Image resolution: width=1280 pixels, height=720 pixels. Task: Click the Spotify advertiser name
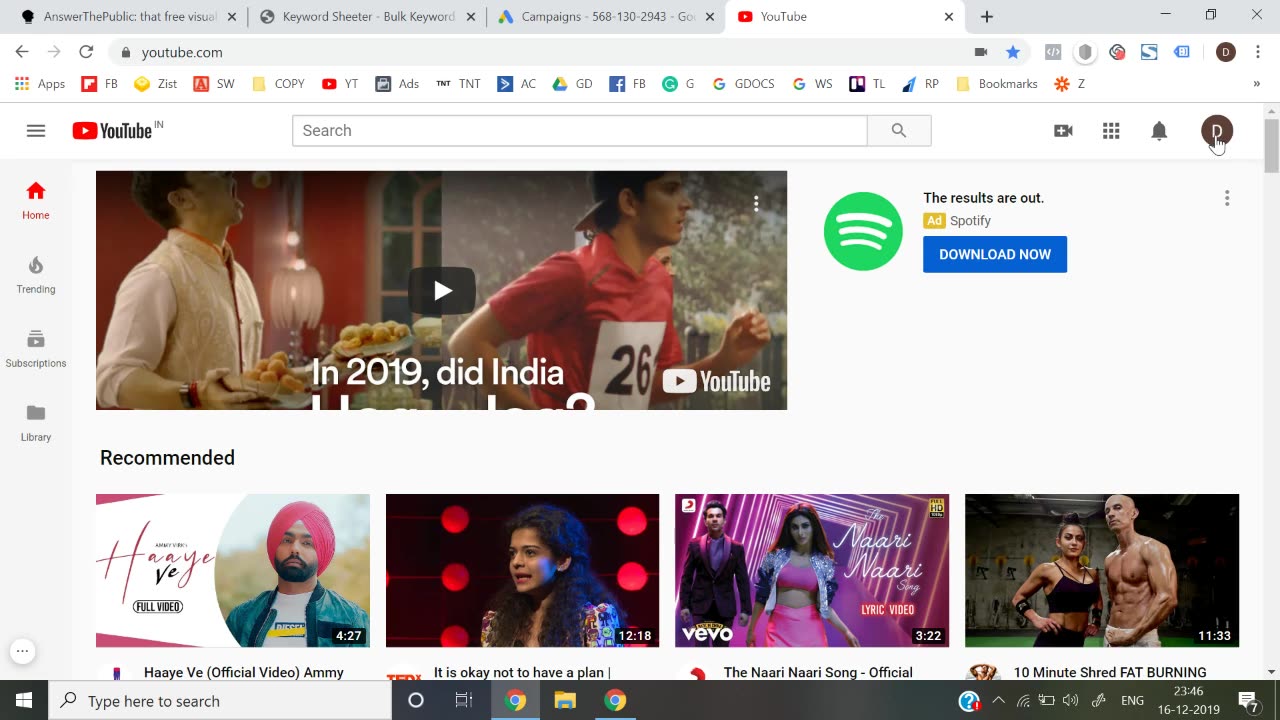[970, 221]
